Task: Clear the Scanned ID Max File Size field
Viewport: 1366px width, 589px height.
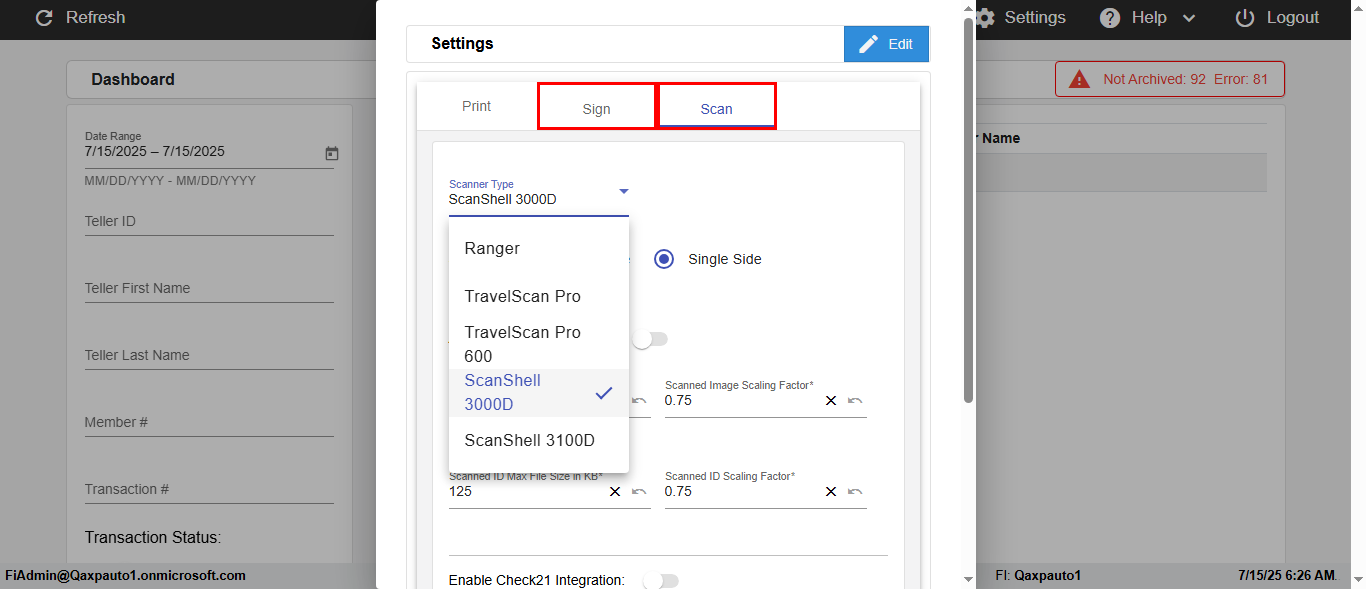Action: click(x=615, y=492)
